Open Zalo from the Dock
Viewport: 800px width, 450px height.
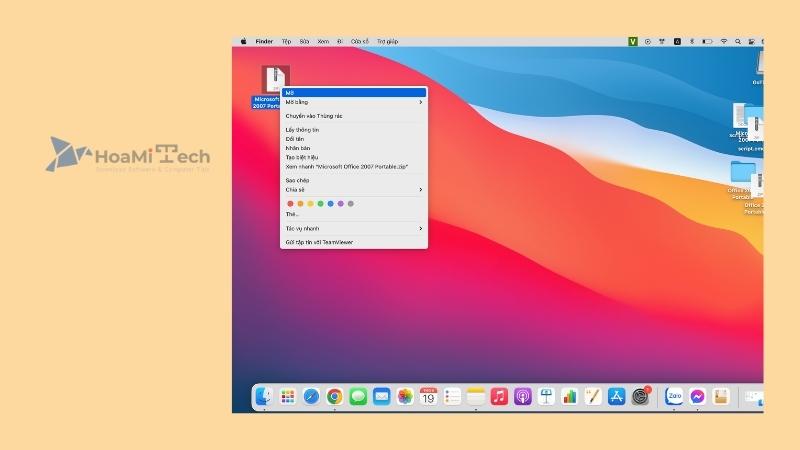[x=674, y=397]
